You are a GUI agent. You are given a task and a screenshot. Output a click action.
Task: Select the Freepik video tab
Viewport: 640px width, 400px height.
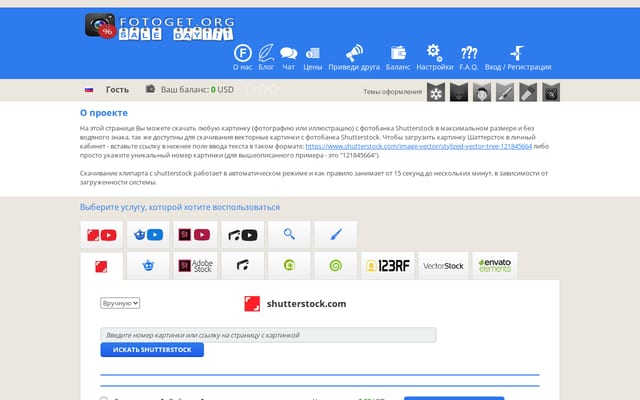(148, 235)
